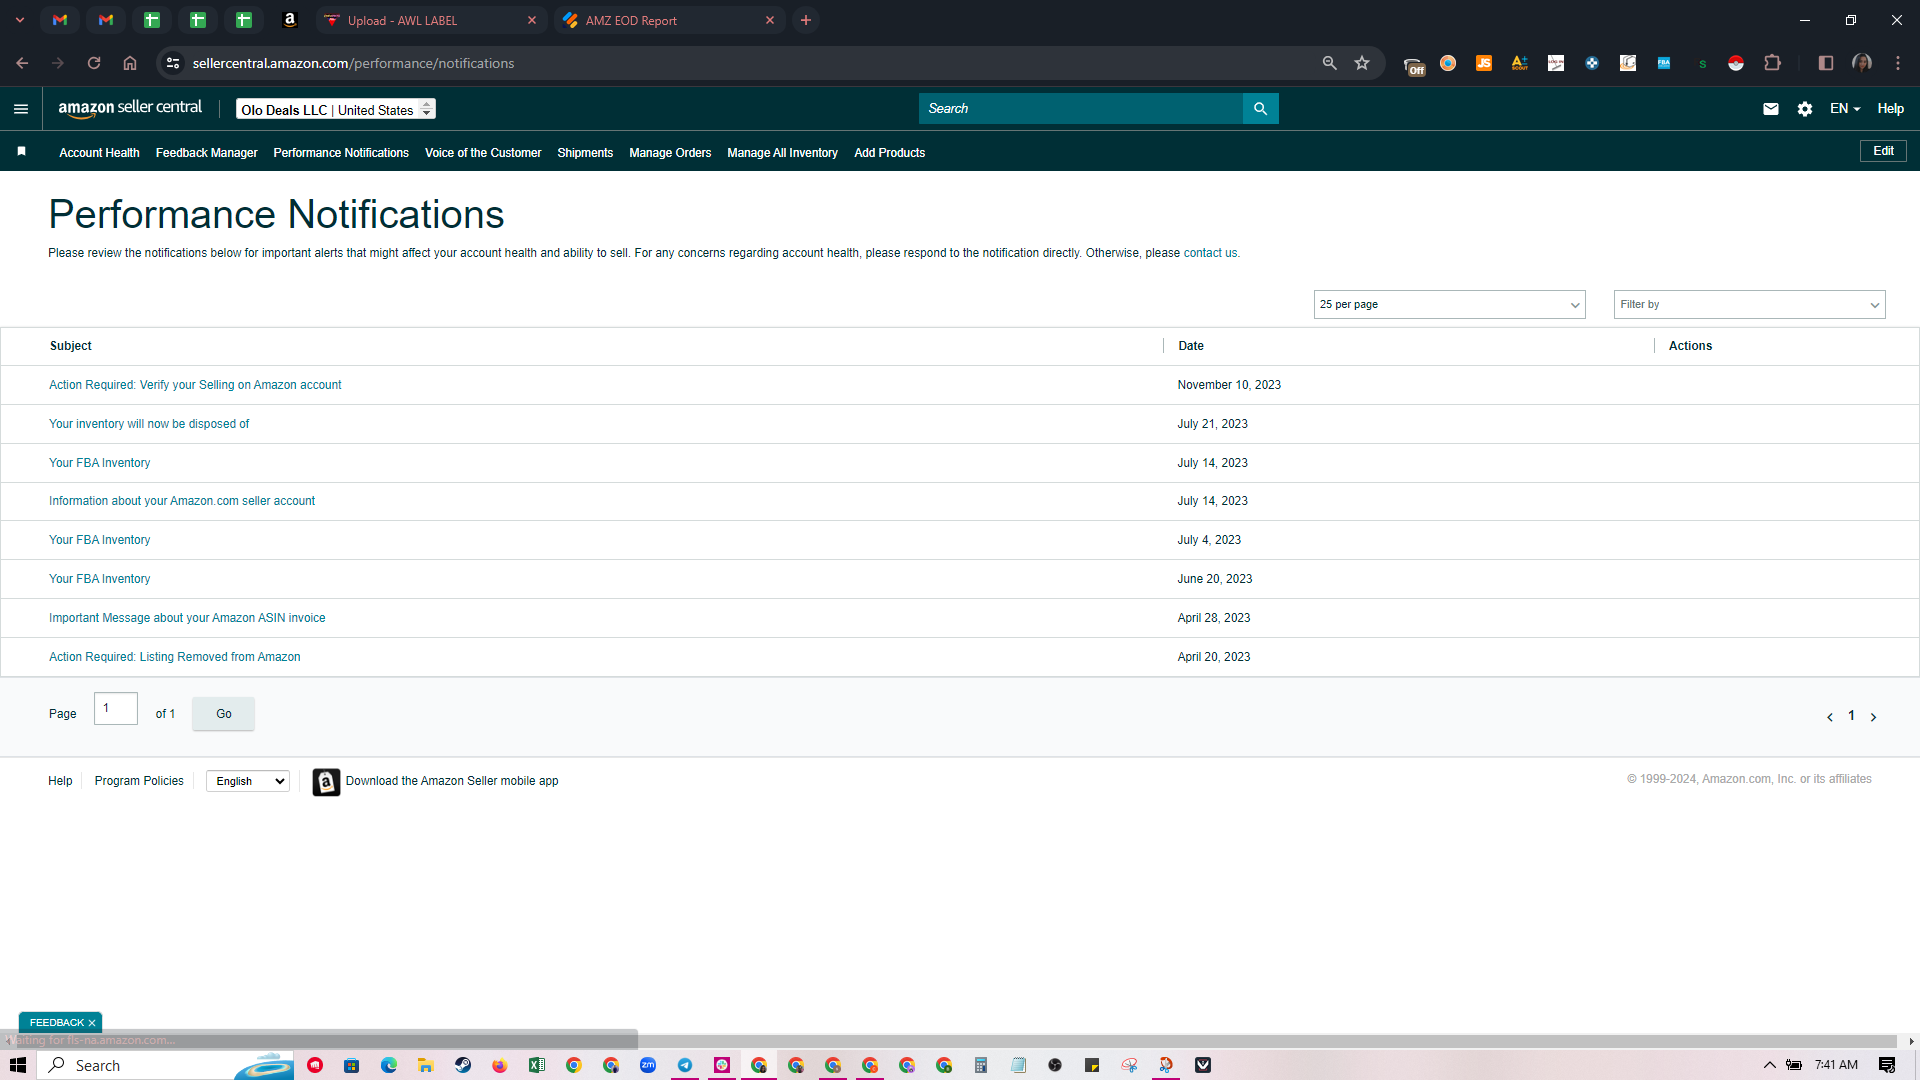Image resolution: width=1920 pixels, height=1080 pixels.
Task: Go to the next page chevron
Action: pyautogui.click(x=1873, y=717)
